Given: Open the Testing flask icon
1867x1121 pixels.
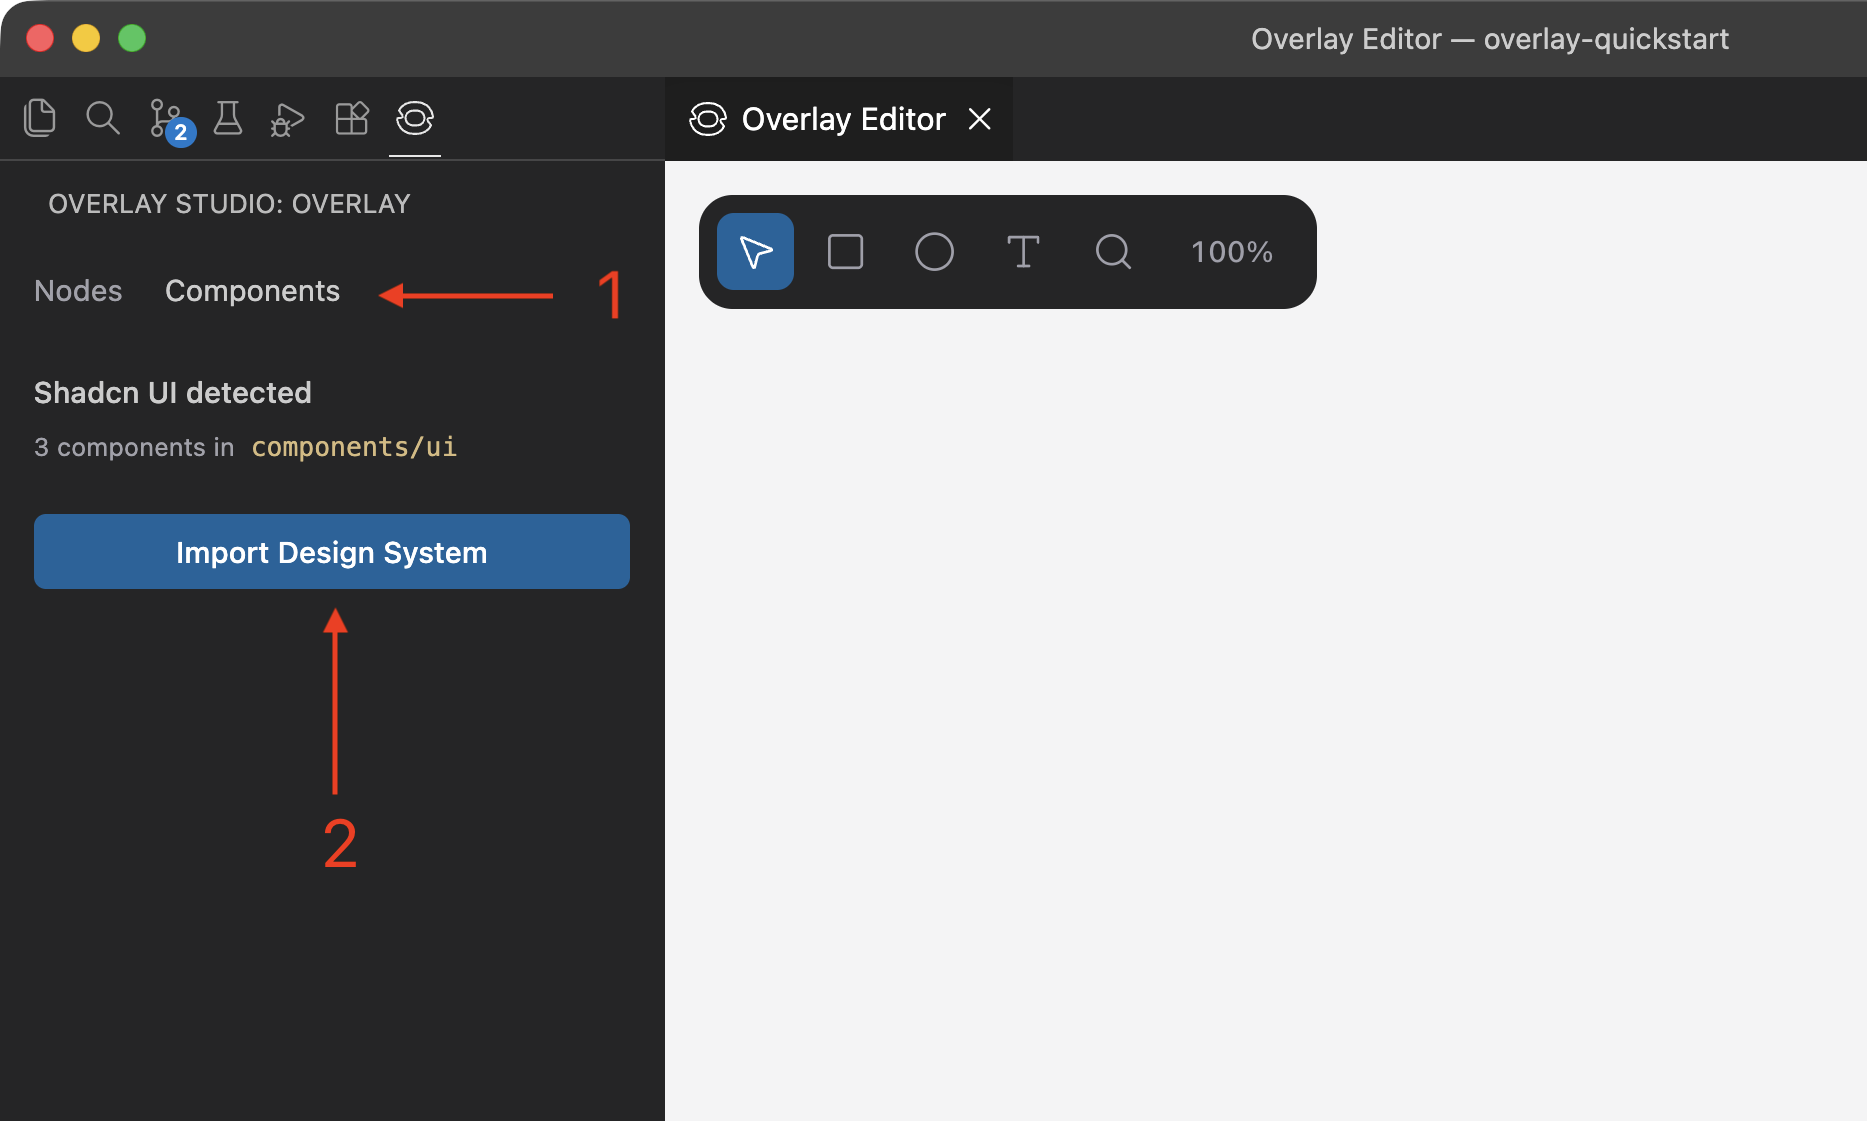Looking at the screenshot, I should 228,118.
